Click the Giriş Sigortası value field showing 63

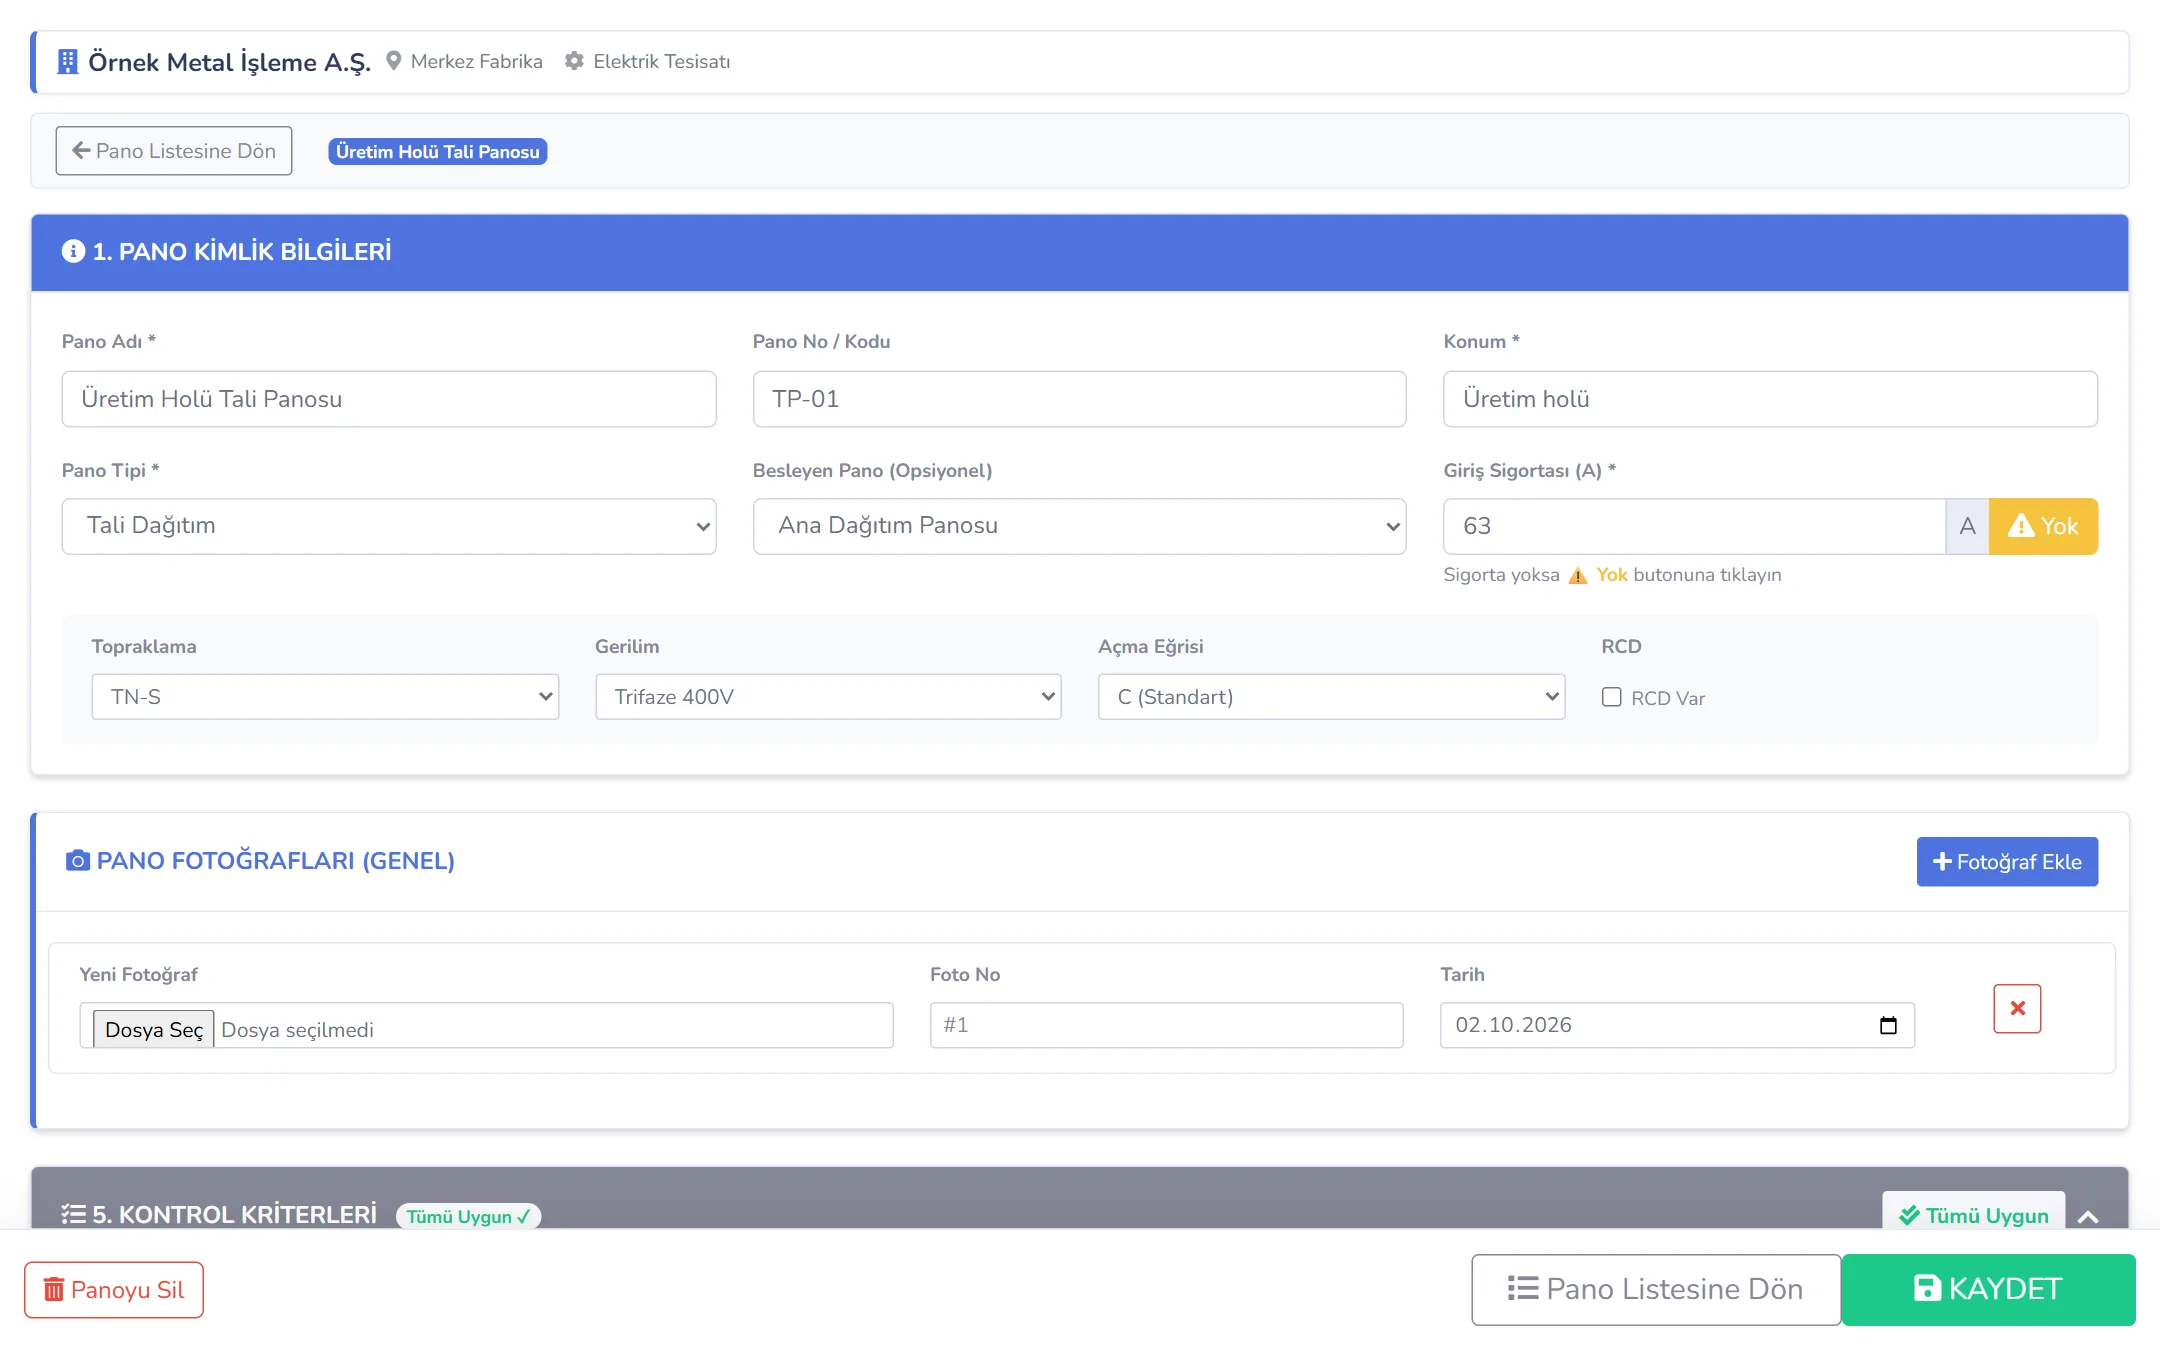(x=1694, y=526)
